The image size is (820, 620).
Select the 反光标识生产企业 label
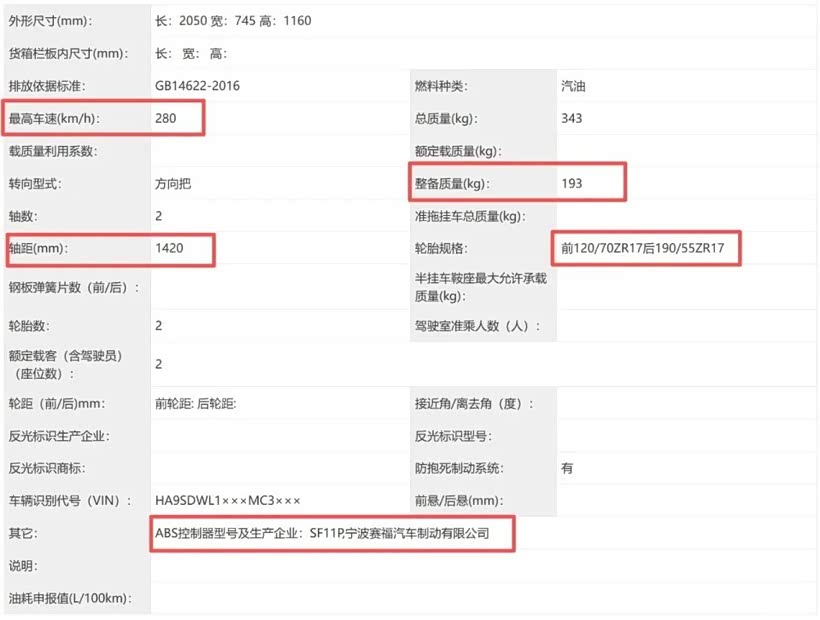[x=59, y=436]
